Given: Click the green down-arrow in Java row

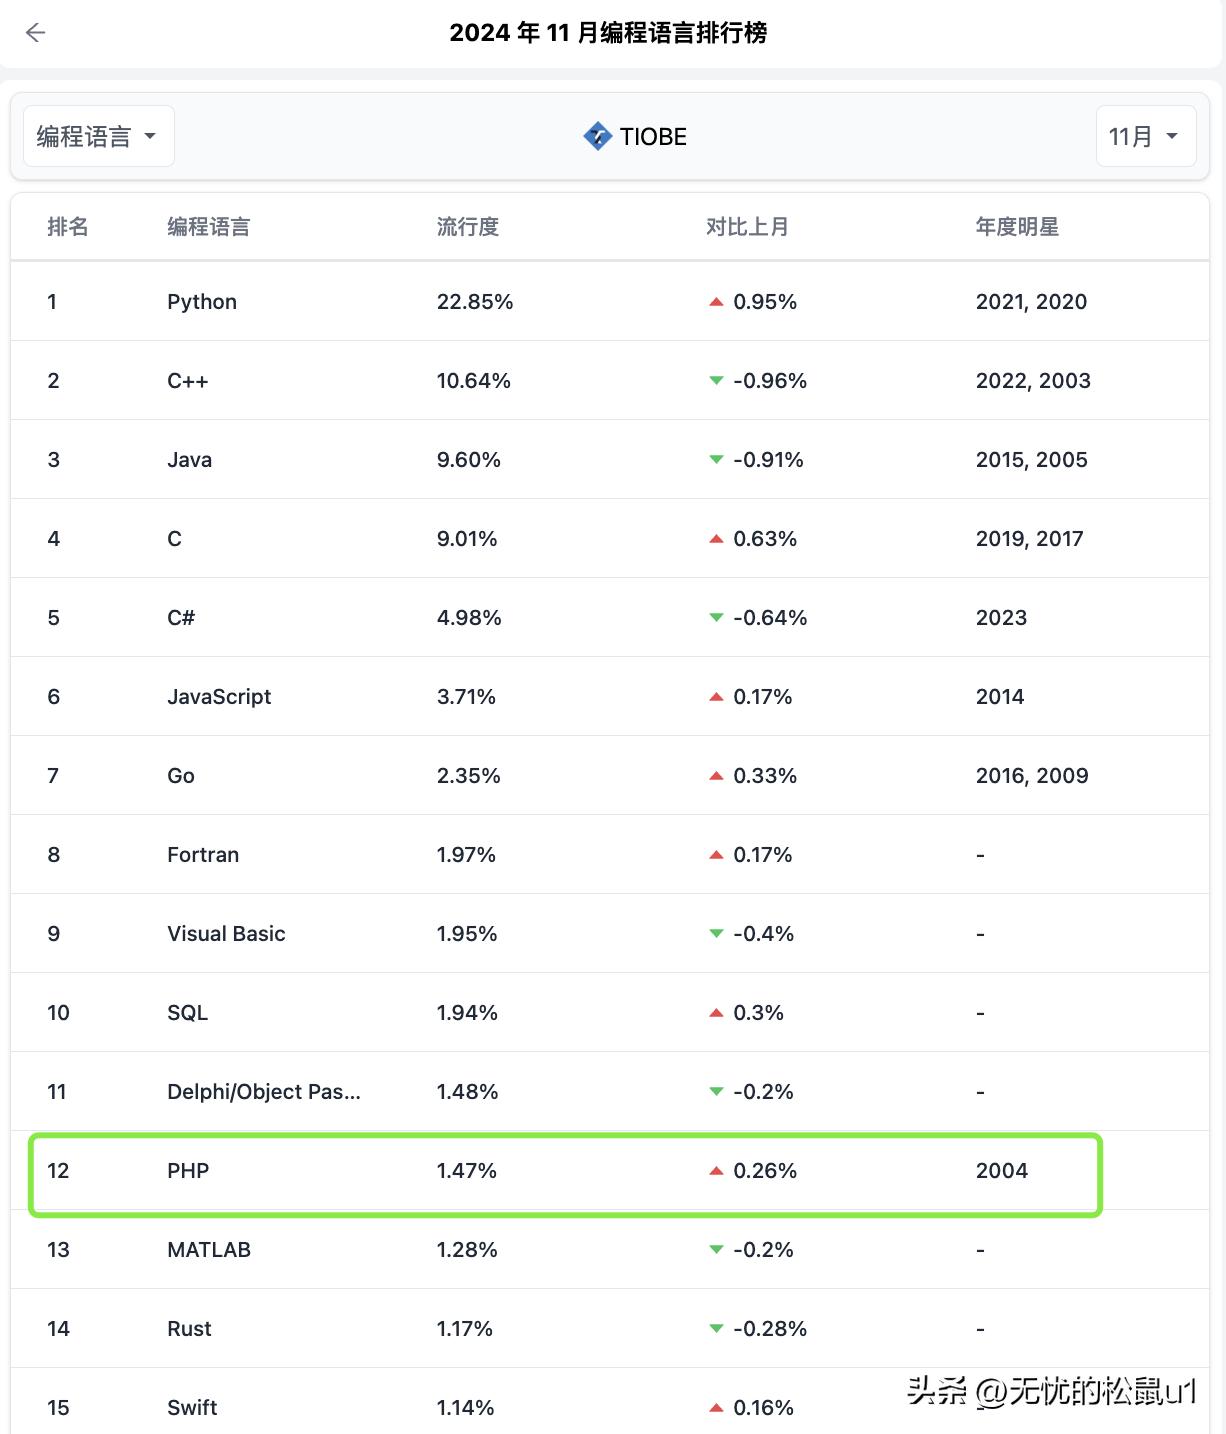Looking at the screenshot, I should tap(716, 460).
